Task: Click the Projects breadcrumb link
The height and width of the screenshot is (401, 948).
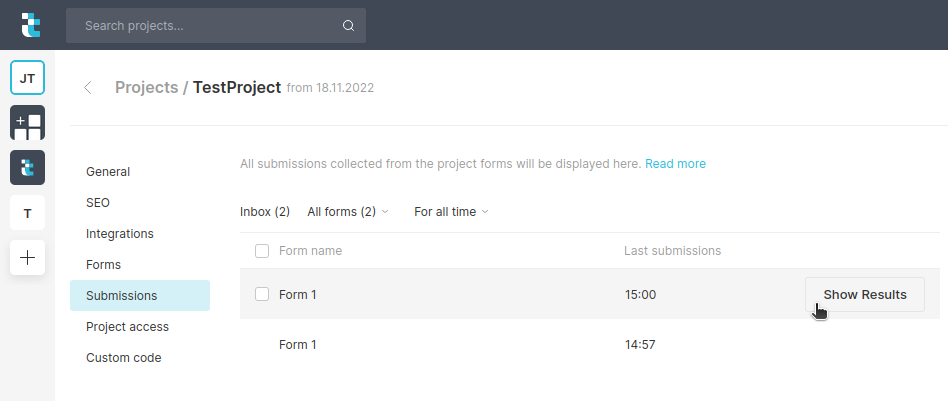Action: (x=146, y=88)
